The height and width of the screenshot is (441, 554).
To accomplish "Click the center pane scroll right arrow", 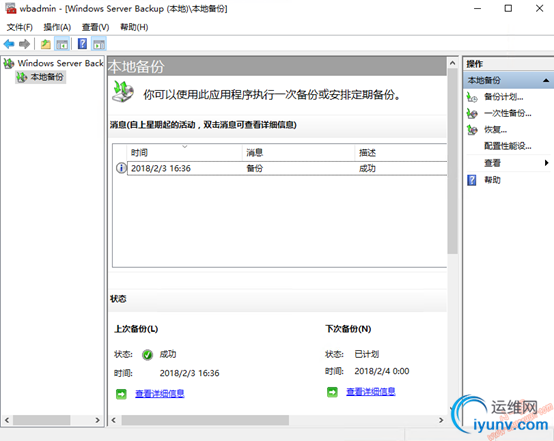I will [441, 420].
